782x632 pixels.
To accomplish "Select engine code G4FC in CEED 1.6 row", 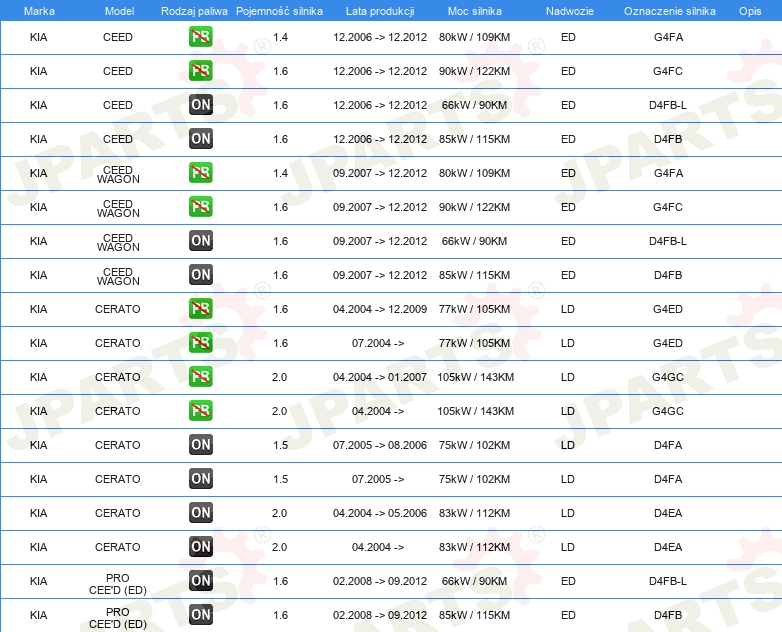I will 668,71.
